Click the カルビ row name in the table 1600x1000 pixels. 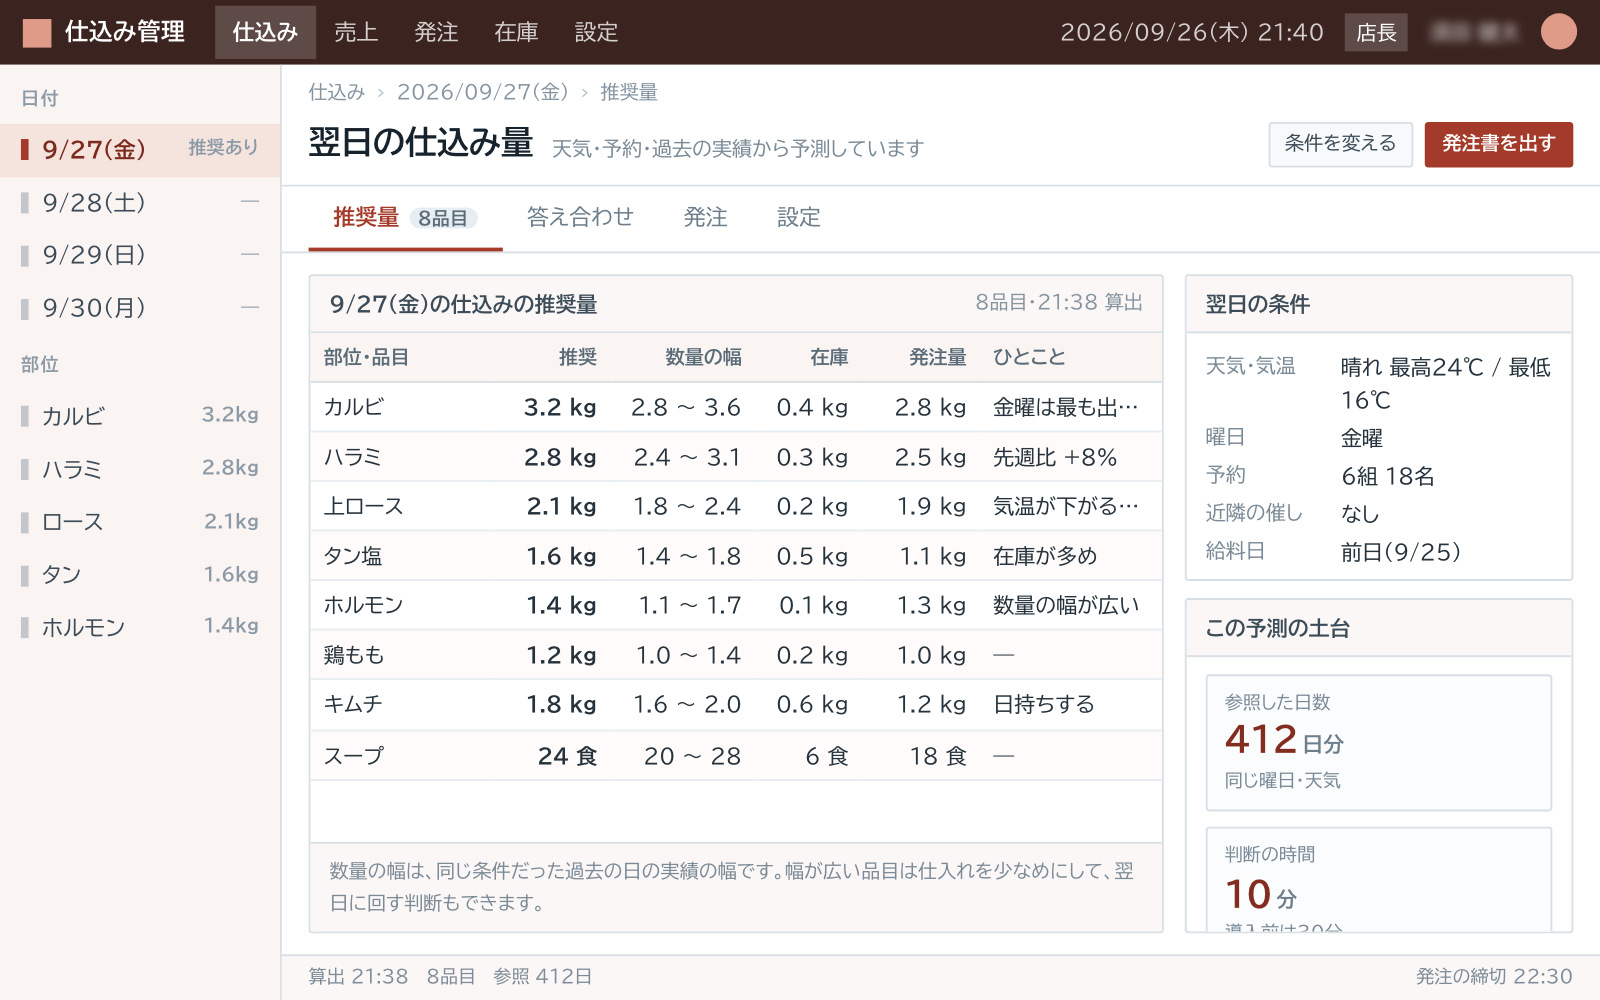point(354,407)
